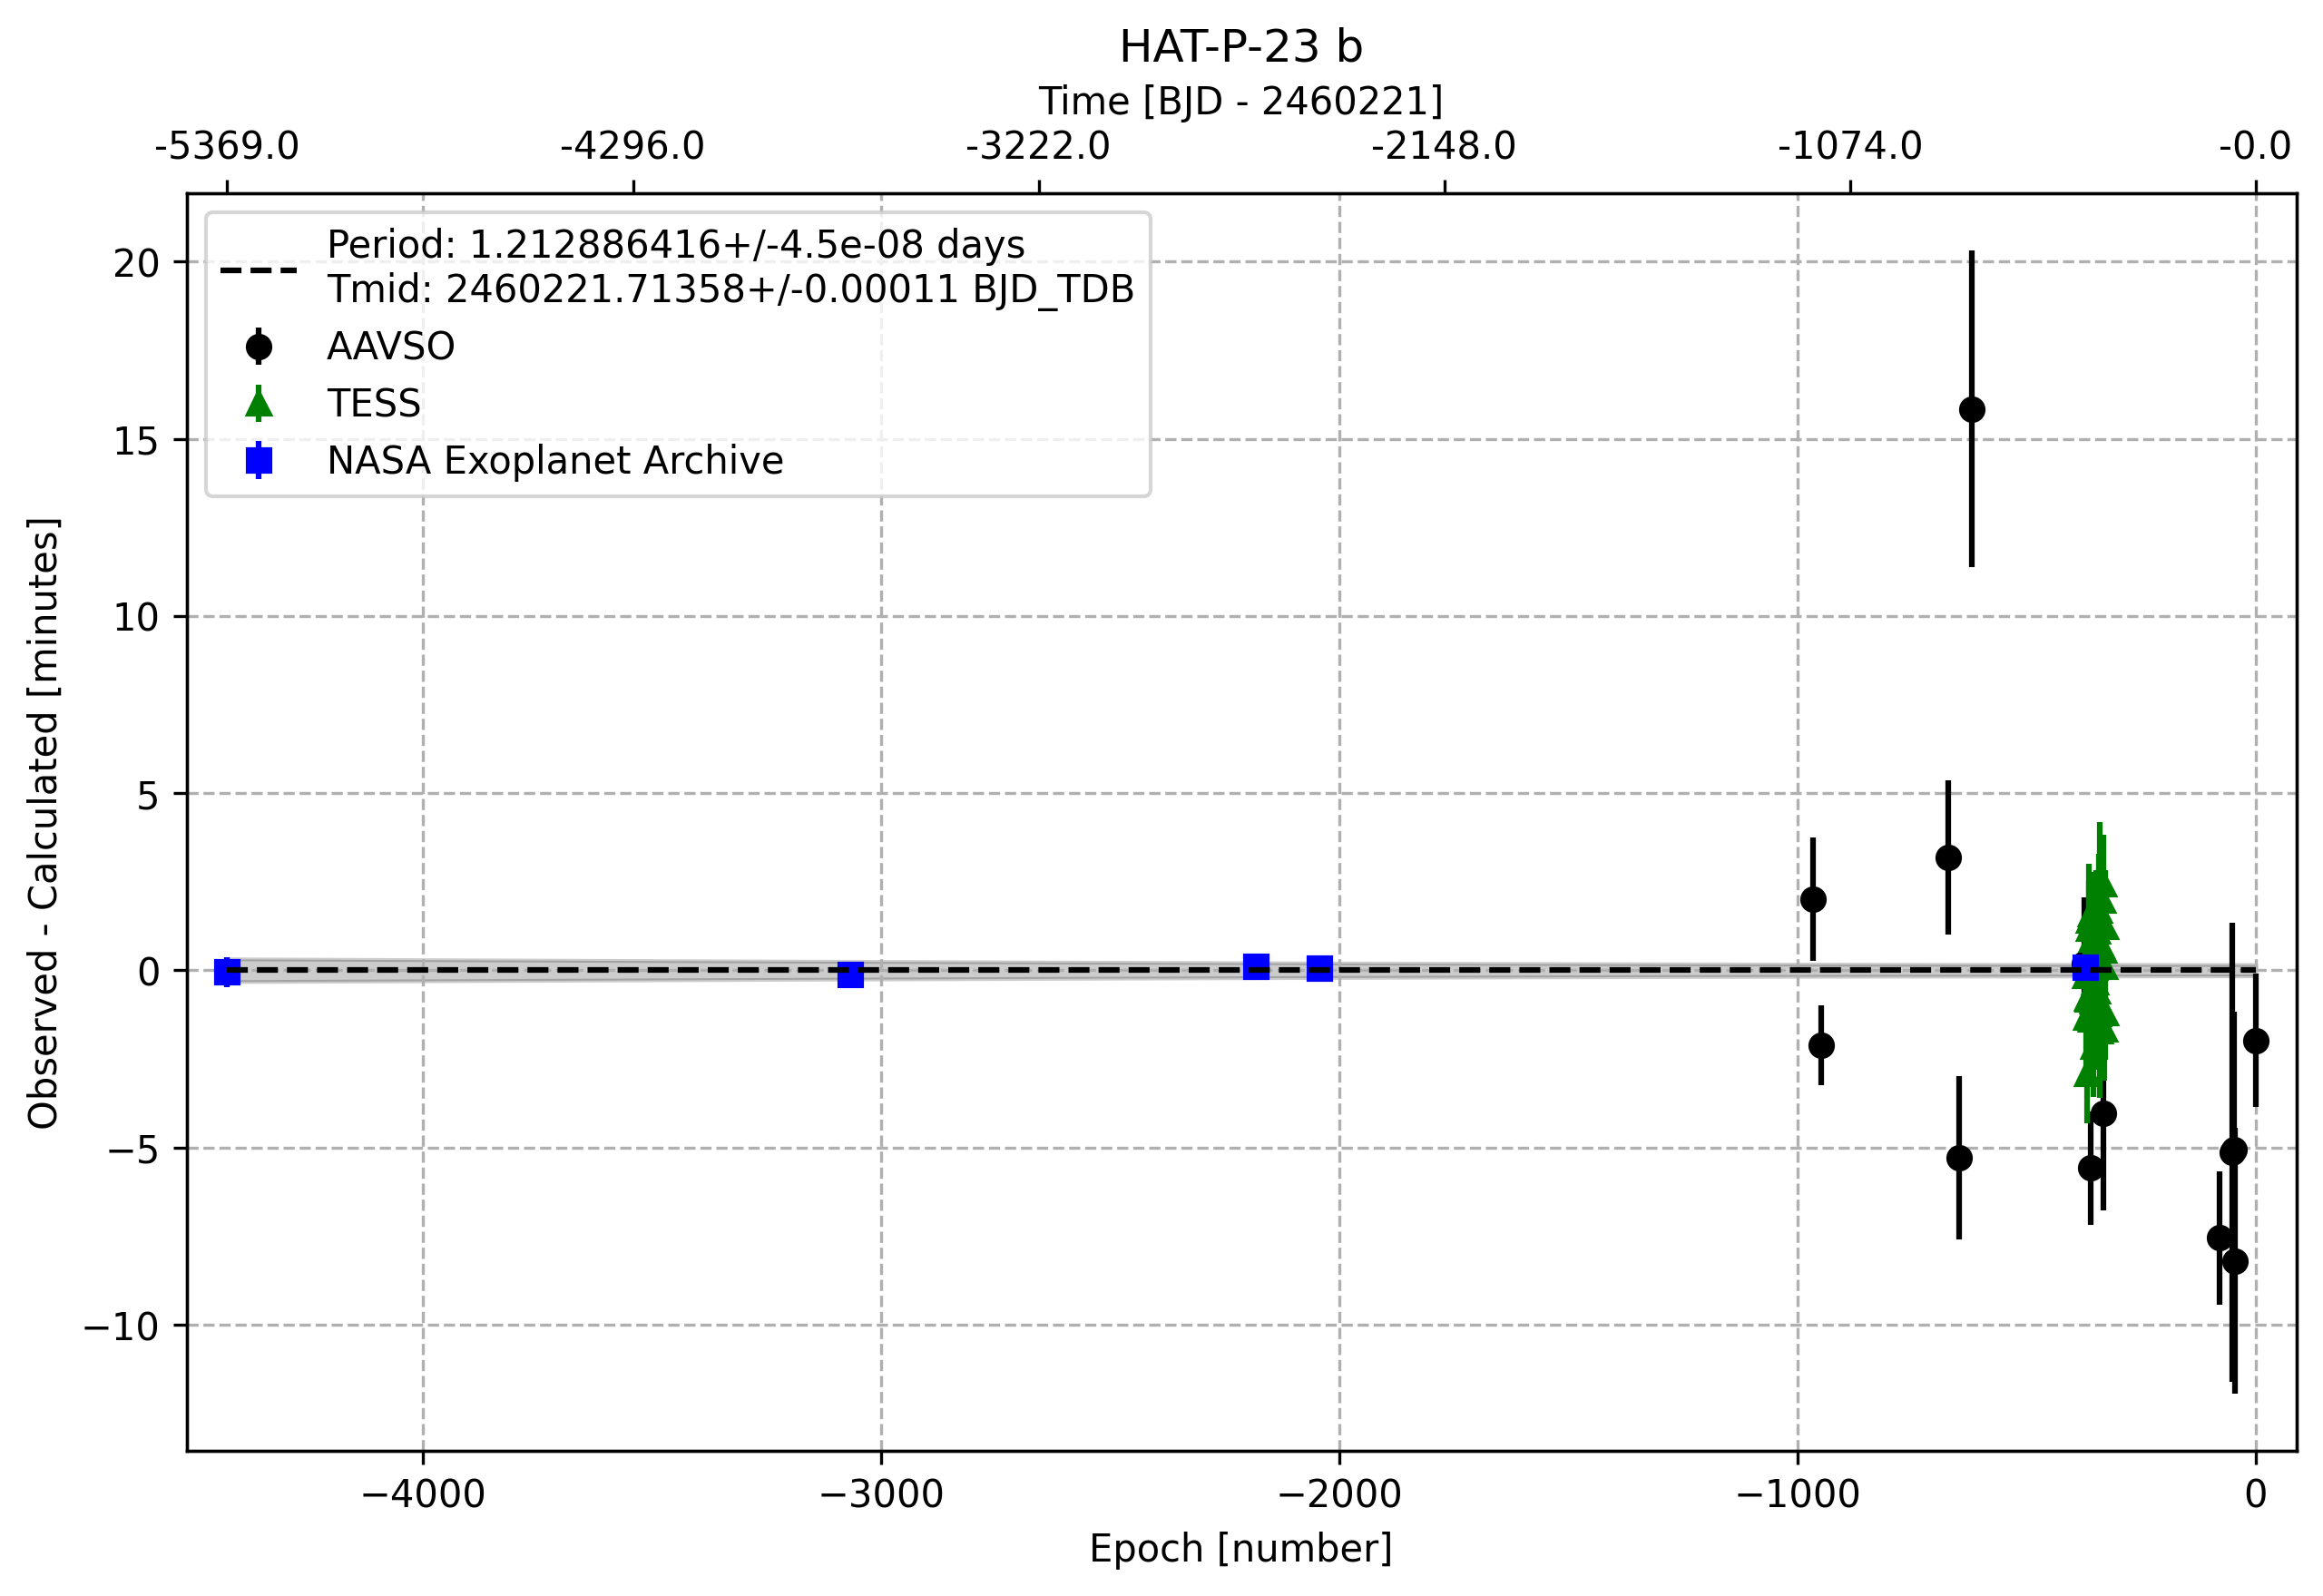Screen dimensions: 2323x1596
Task: Select the top axis tick label -3222.0
Action: 1039,147
